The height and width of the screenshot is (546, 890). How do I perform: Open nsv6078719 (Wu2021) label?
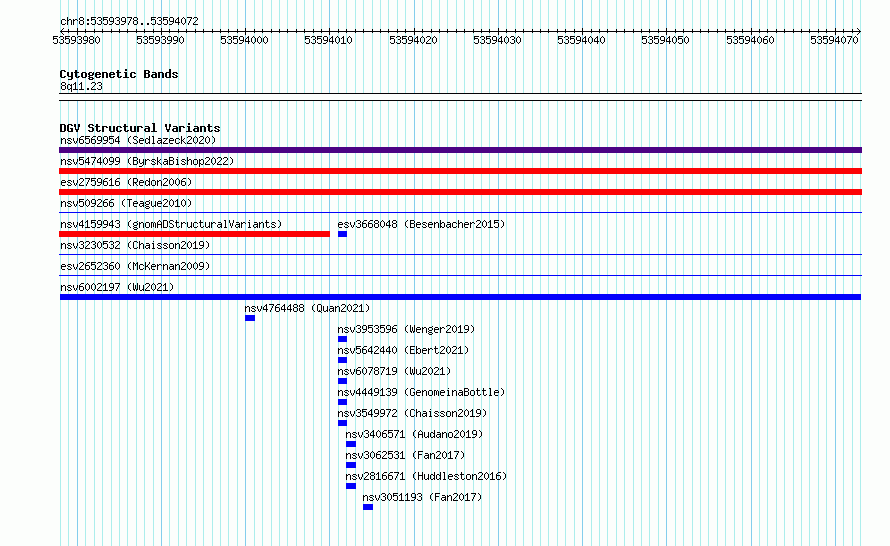click(394, 371)
